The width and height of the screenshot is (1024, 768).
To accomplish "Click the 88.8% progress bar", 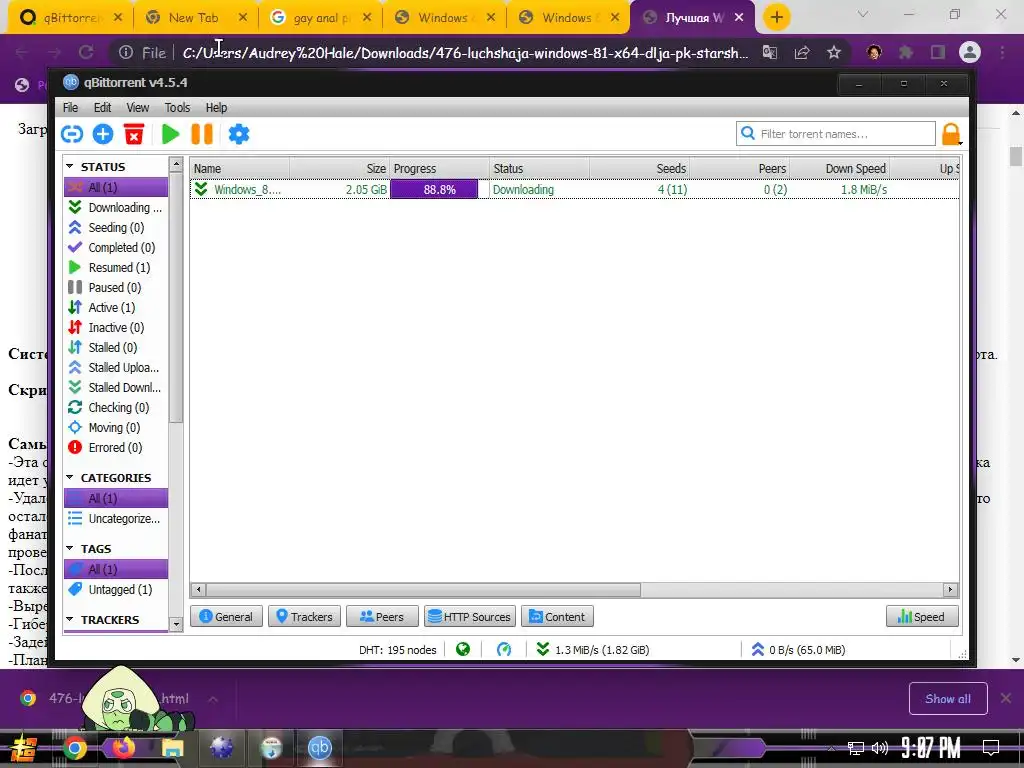I will click(x=434, y=189).
